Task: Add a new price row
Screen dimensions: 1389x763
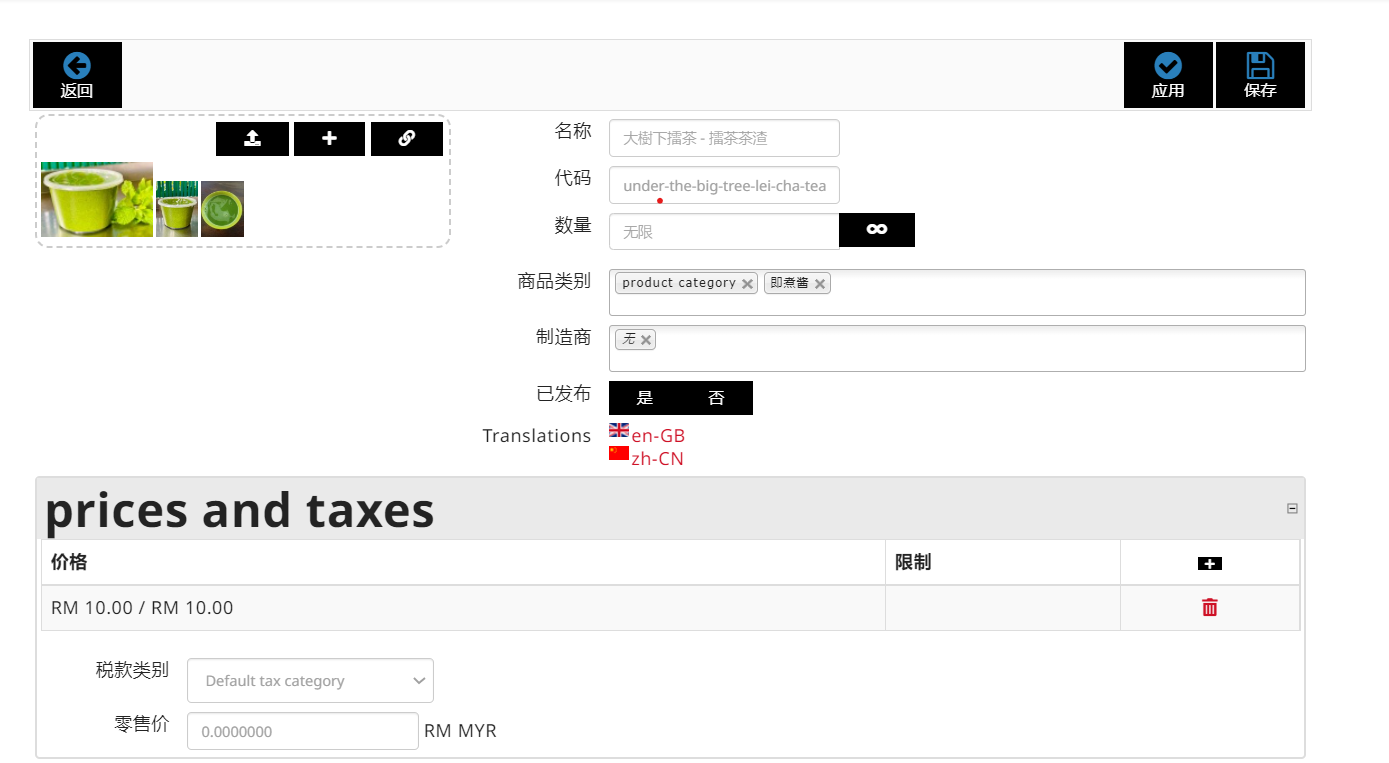Action: 1210,564
